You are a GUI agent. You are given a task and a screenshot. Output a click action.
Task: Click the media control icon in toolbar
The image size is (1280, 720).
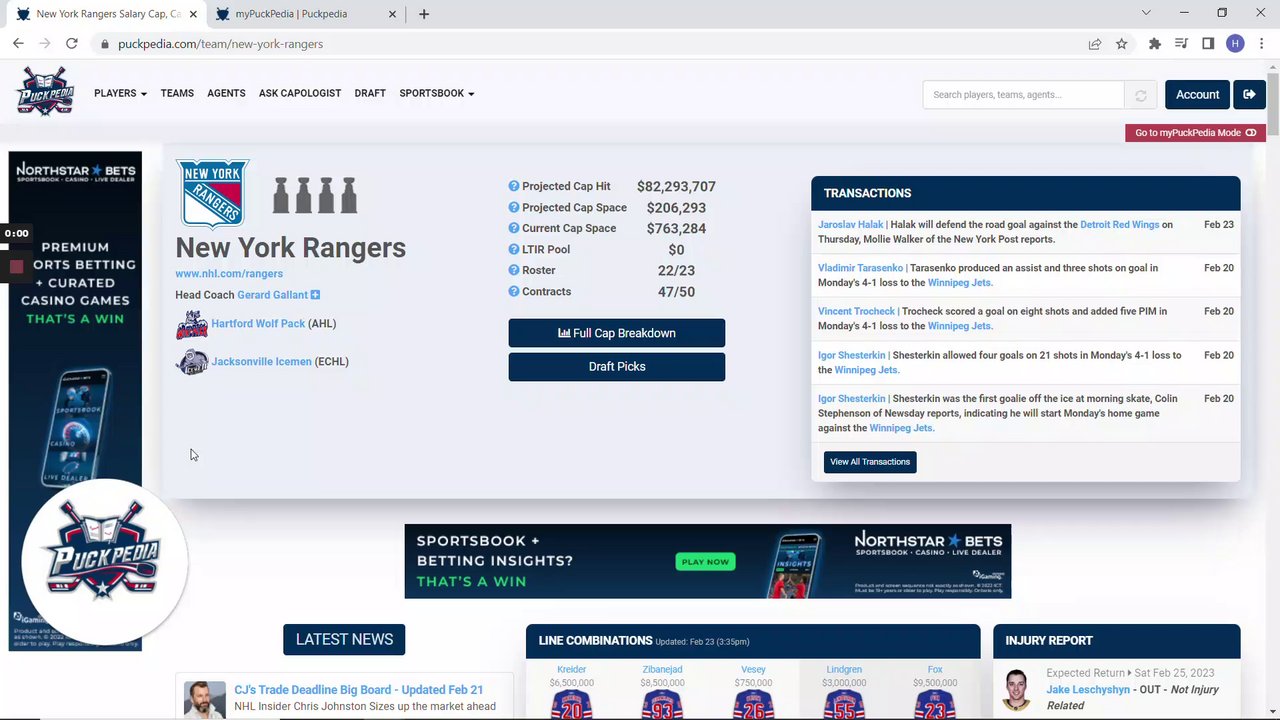coord(1182,44)
